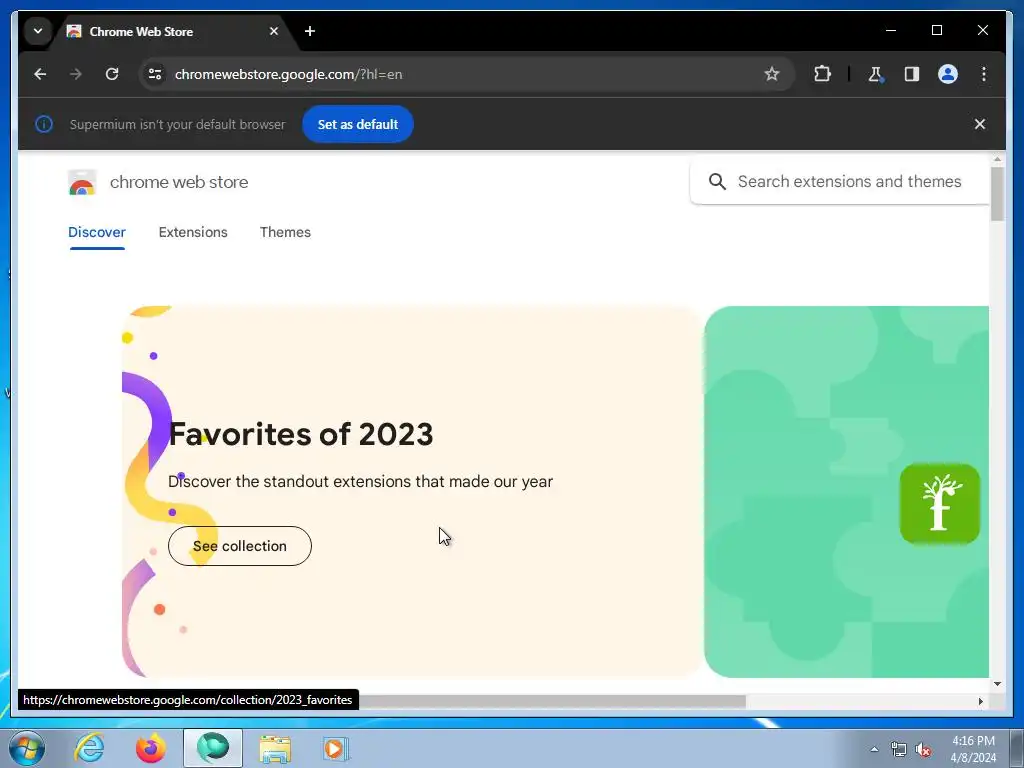Screen dimensions: 1024x768
Task: Open Windows Media Player from taskbar
Action: (336, 748)
